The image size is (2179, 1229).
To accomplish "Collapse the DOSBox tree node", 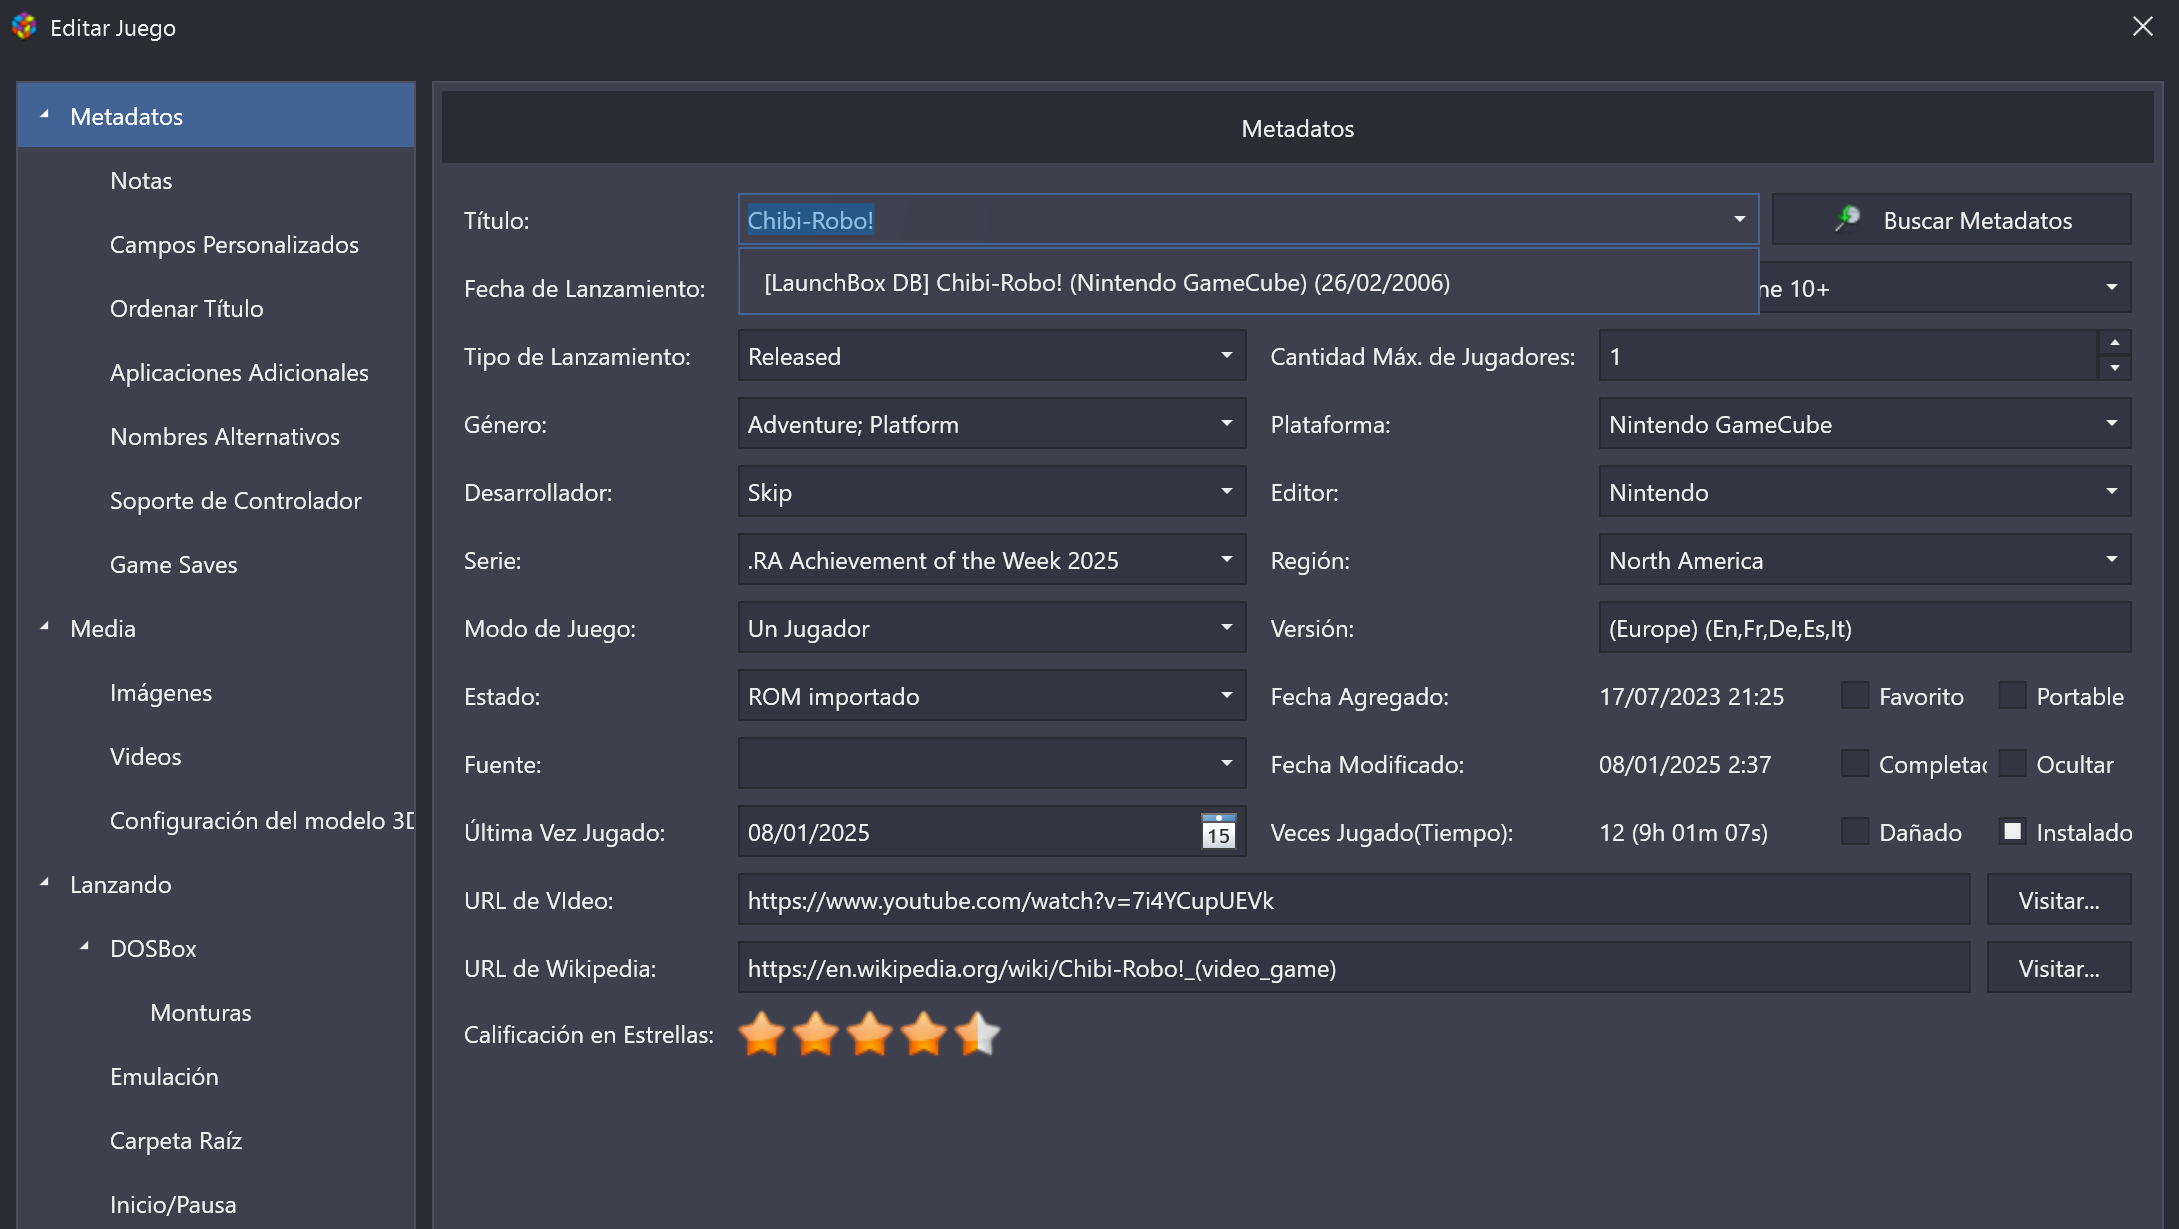I will [x=85, y=948].
